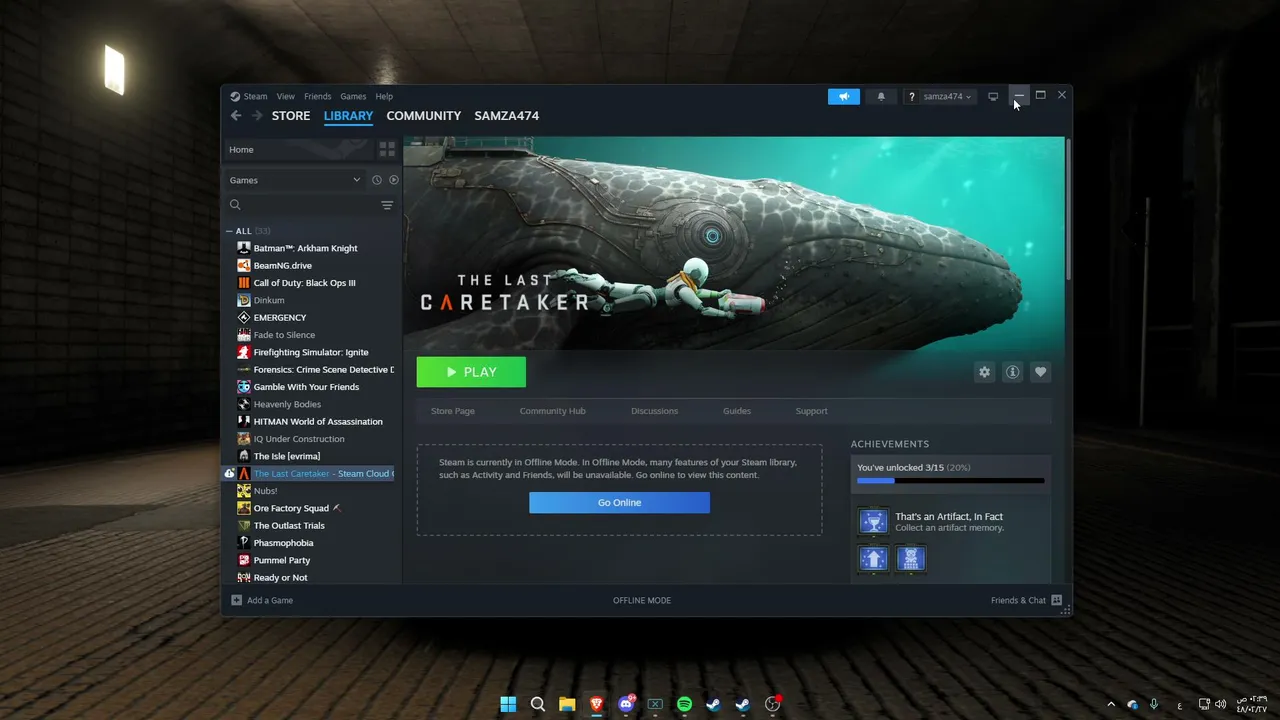Click the help question mark icon
The image size is (1280, 720).
click(x=911, y=96)
